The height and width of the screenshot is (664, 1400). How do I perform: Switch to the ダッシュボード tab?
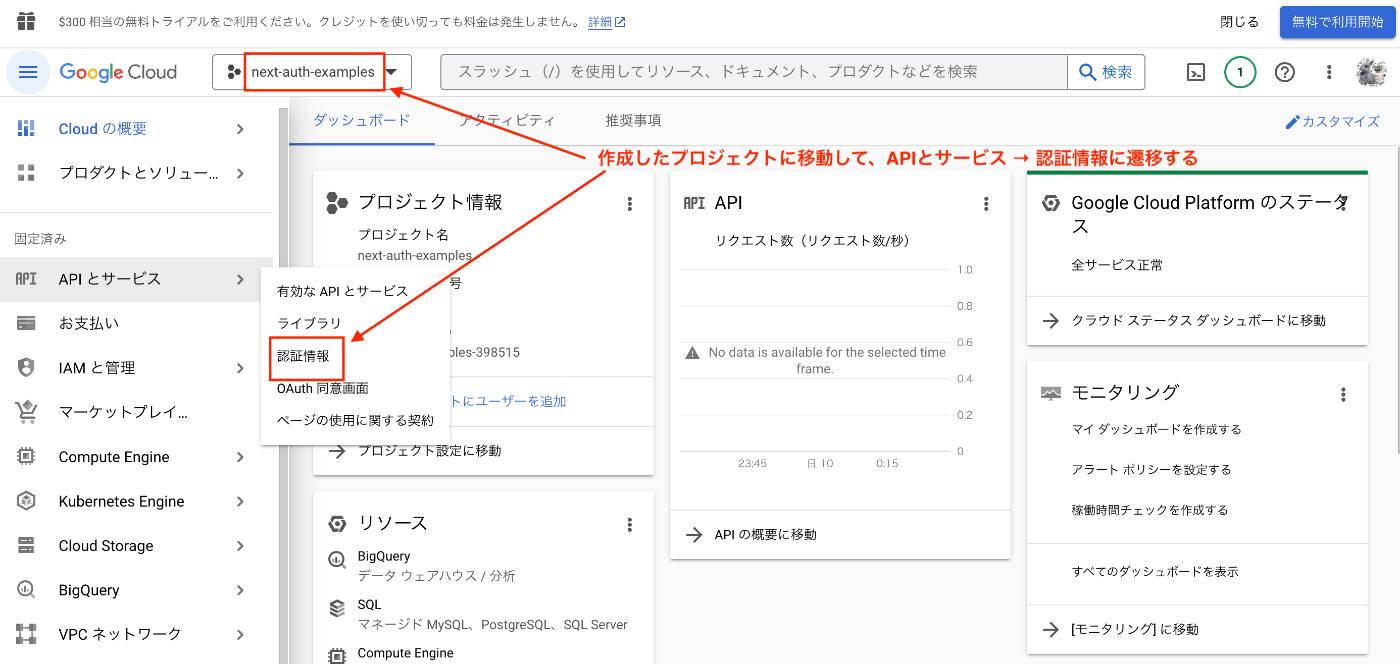tap(362, 121)
